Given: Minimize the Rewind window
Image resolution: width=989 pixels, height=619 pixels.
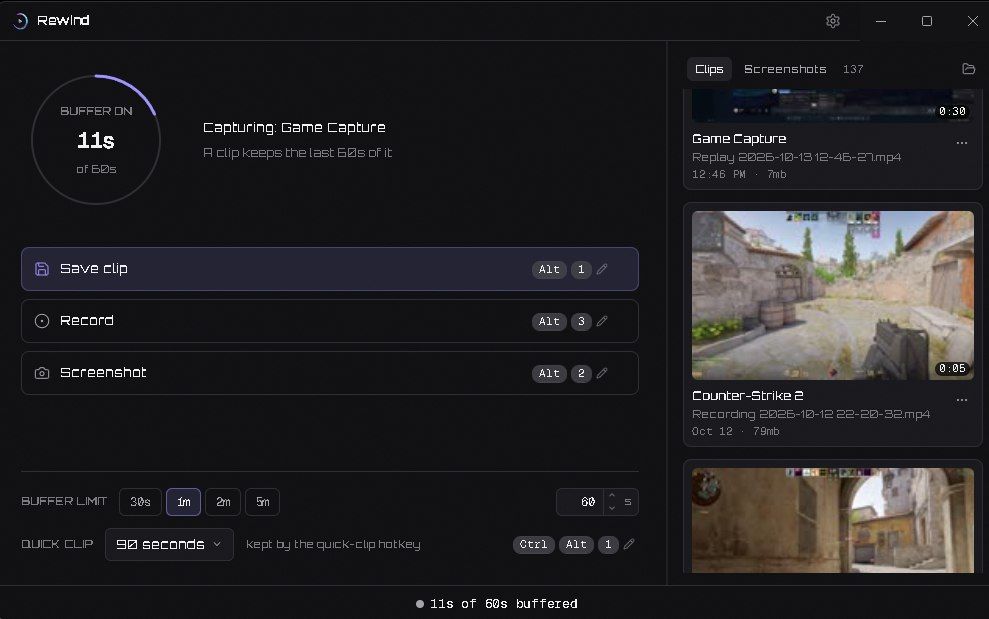Looking at the screenshot, I should (x=881, y=21).
